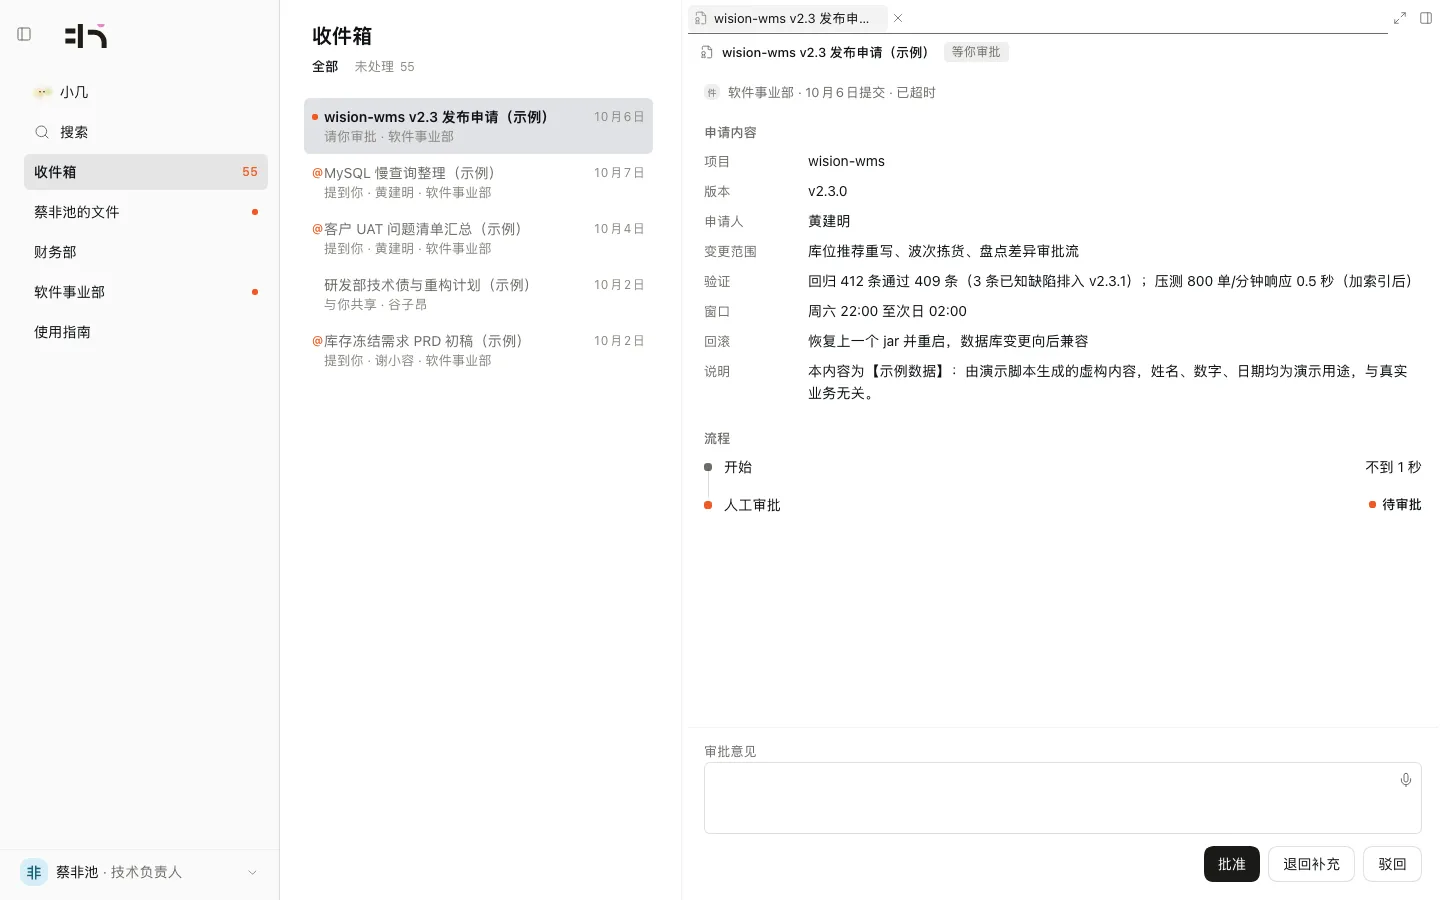Switch to the 未处理 filter tab
The height and width of the screenshot is (900, 1440).
click(x=384, y=67)
